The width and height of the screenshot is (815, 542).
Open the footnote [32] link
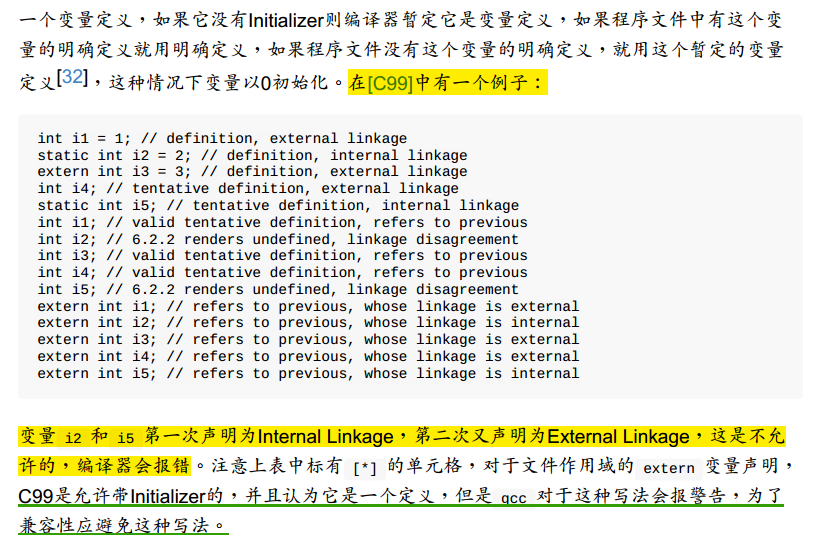tap(72, 77)
